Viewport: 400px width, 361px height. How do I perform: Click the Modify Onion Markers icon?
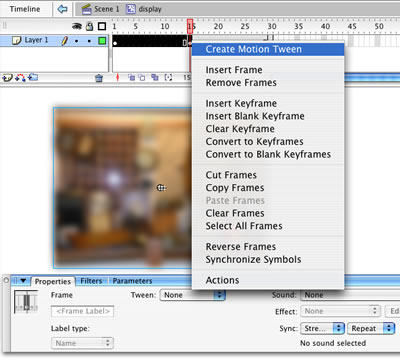[168, 78]
